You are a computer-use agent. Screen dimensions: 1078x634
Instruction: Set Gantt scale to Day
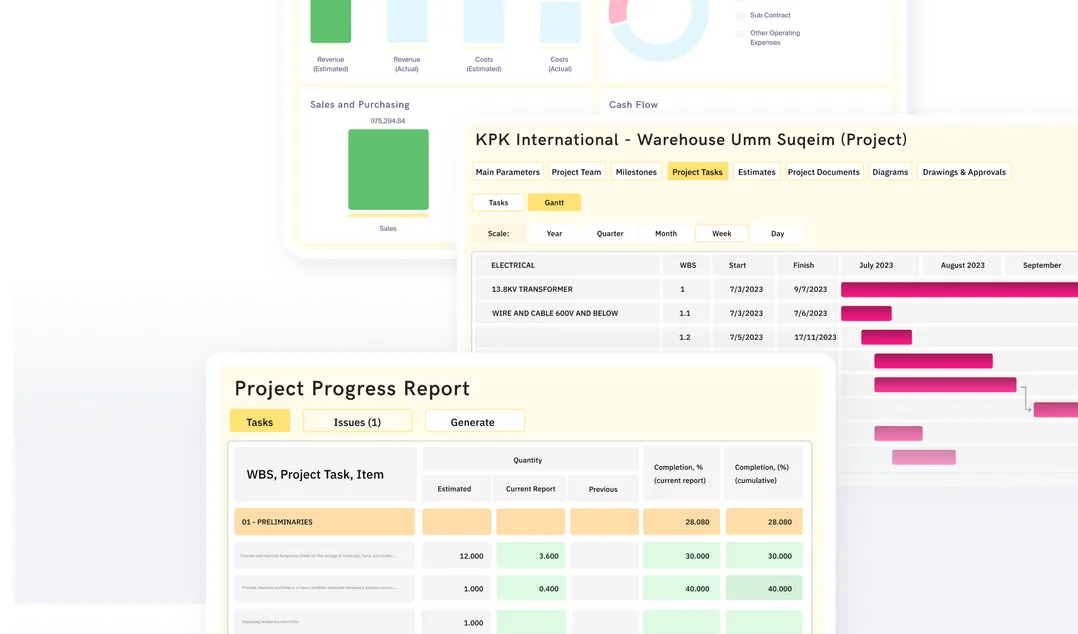tap(778, 234)
